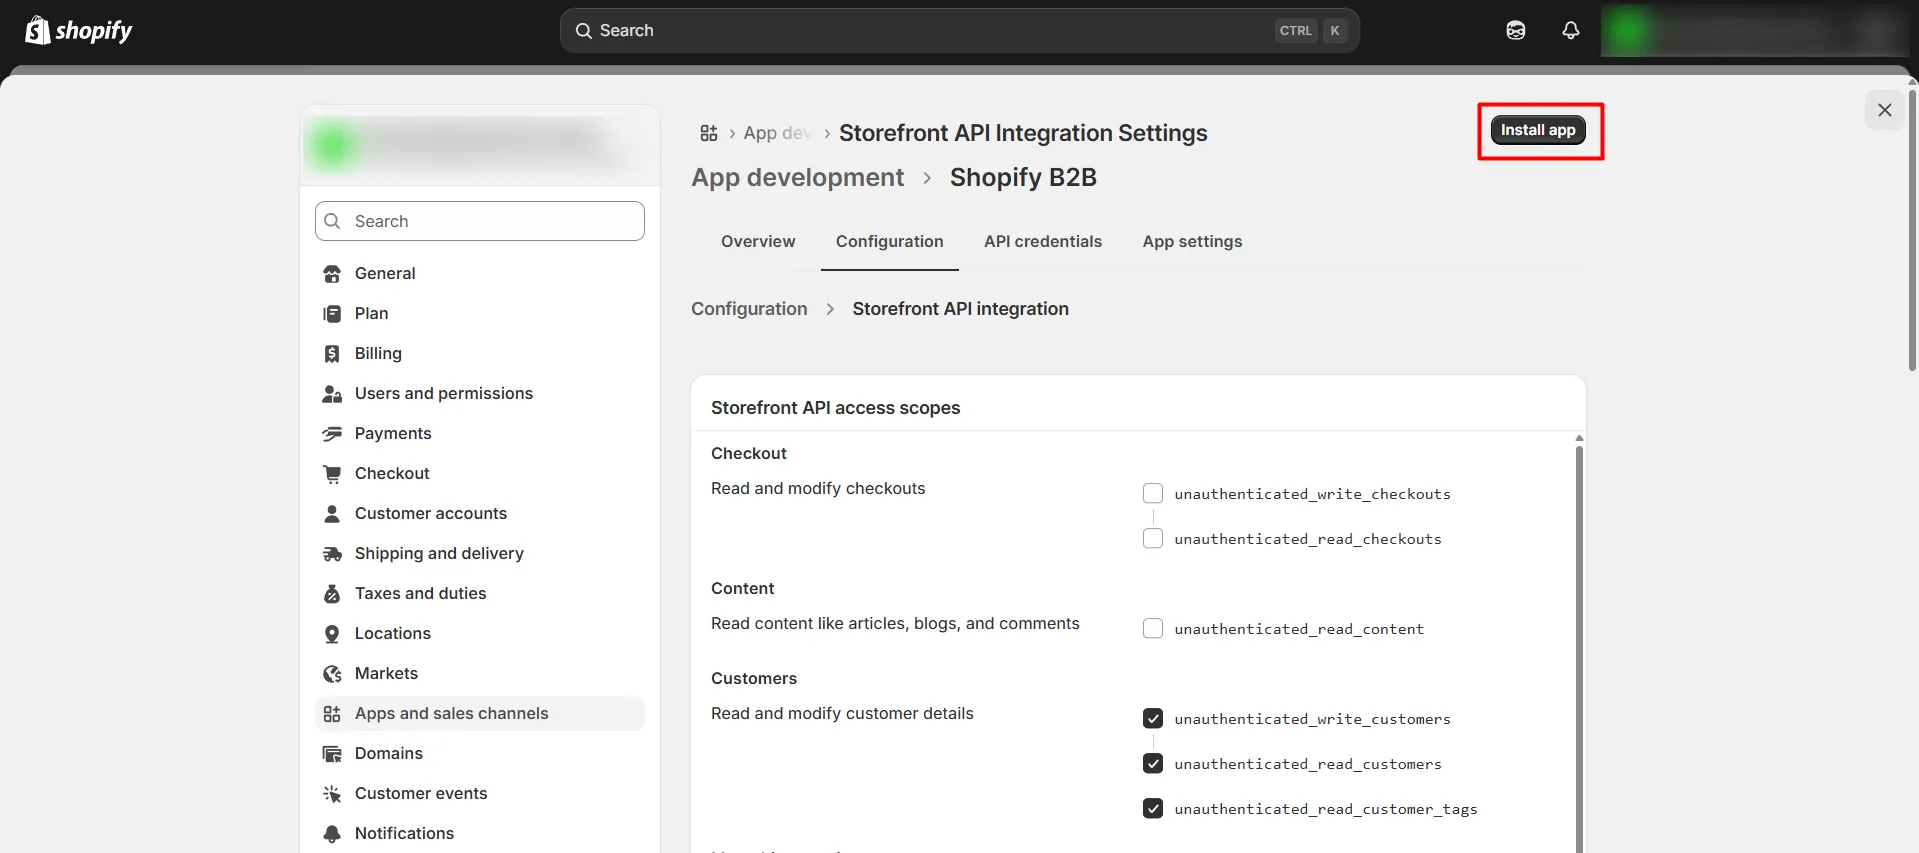Viewport: 1919px width, 853px height.
Task: Open the notifications bell
Action: (x=1571, y=31)
